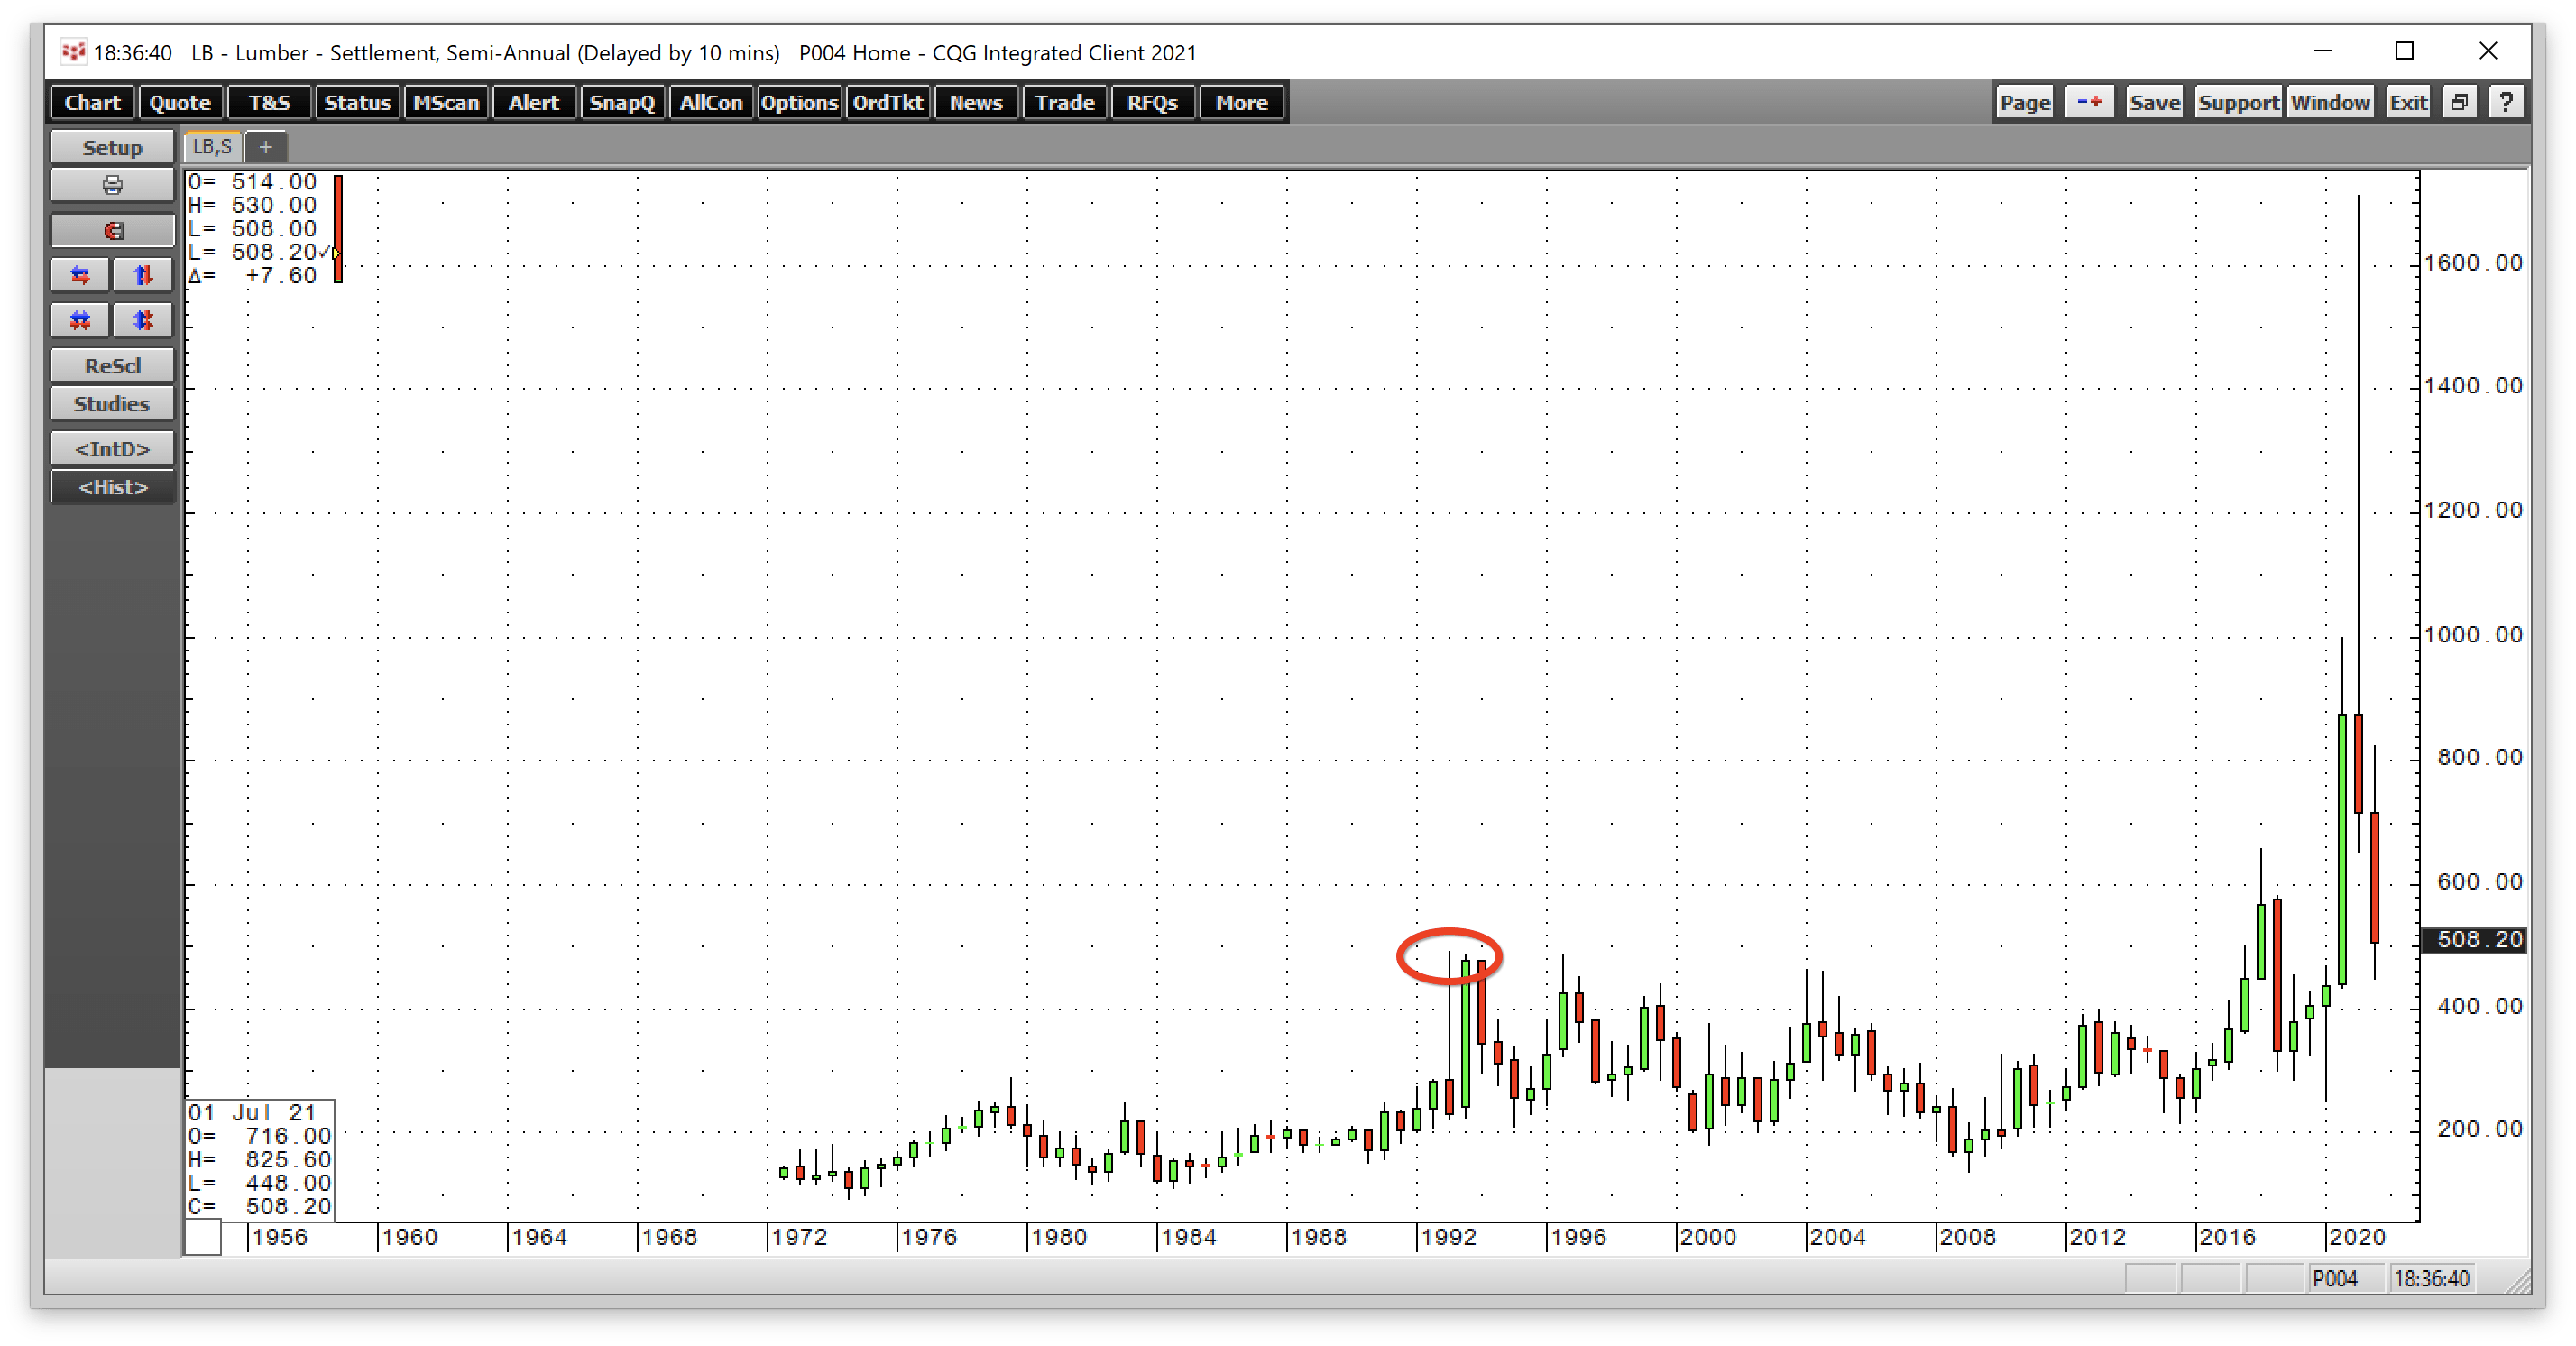This screenshot has height=1346, width=2576.
Task: Click the 1000.00 price axis label
Action: click(x=2473, y=634)
